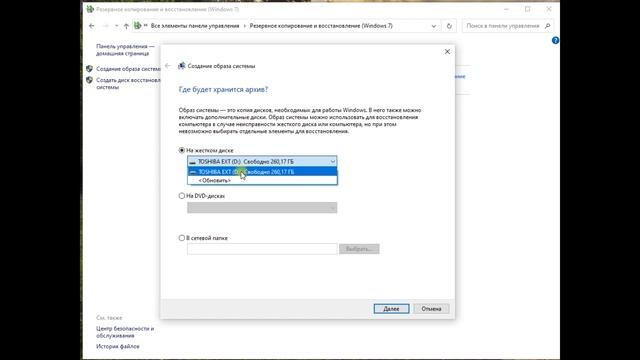Open 'Центр безопасности и обслуживания' link
The height and width of the screenshot is (360, 640).
(125, 332)
